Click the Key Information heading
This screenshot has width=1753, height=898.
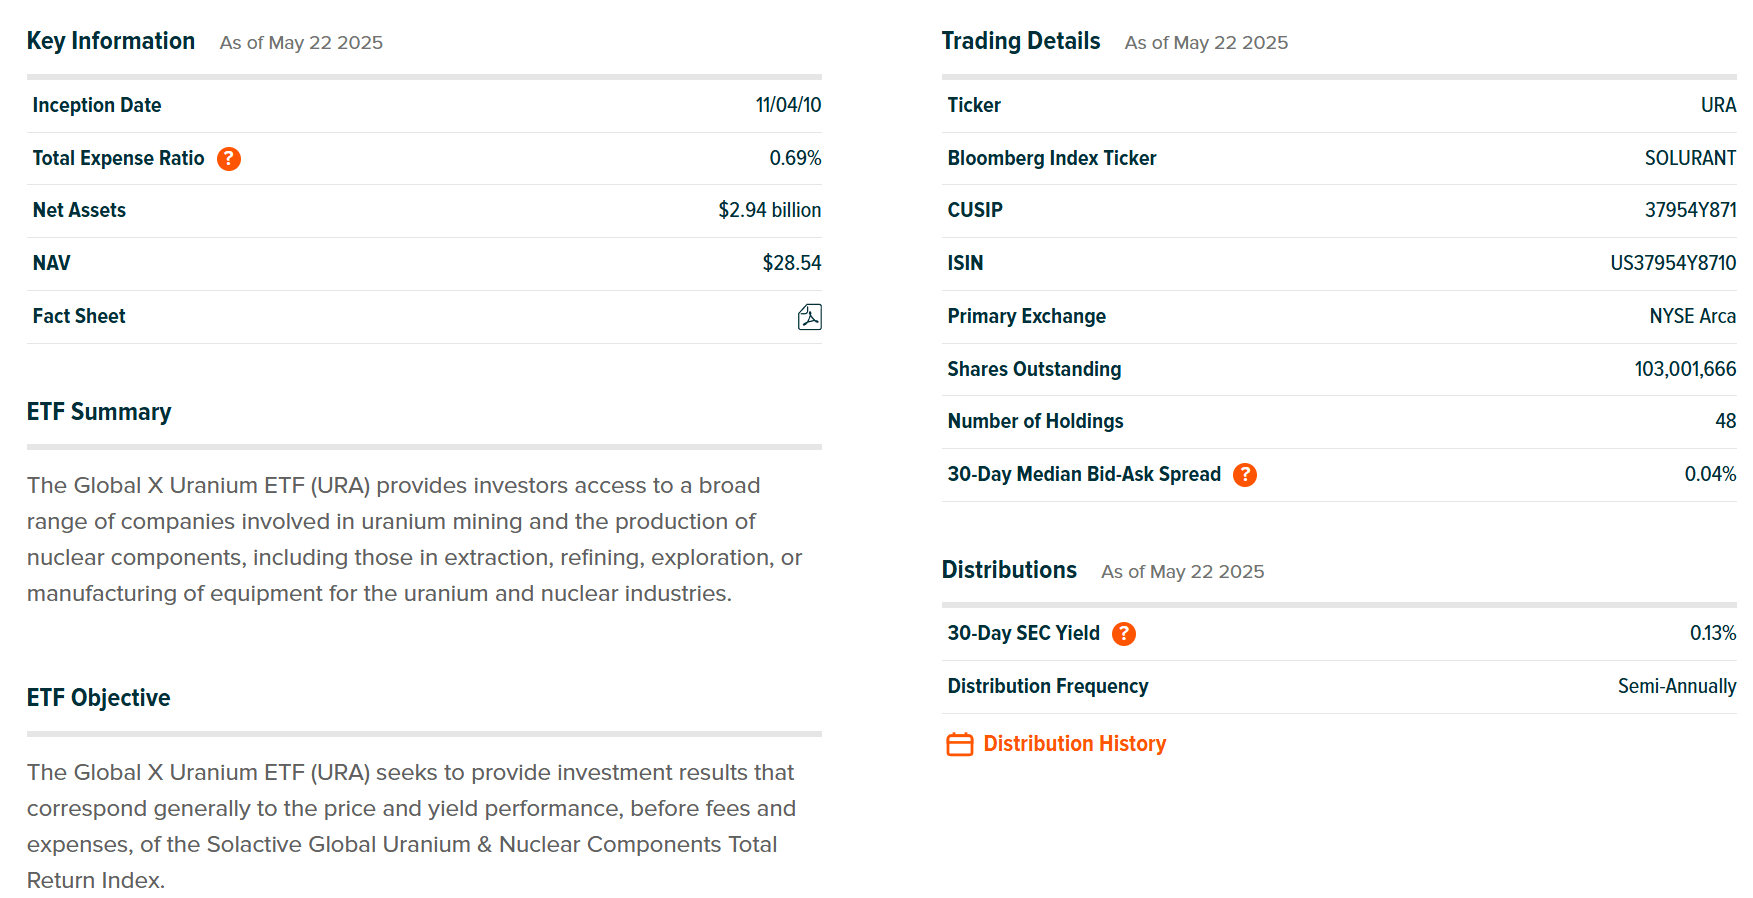pos(111,41)
